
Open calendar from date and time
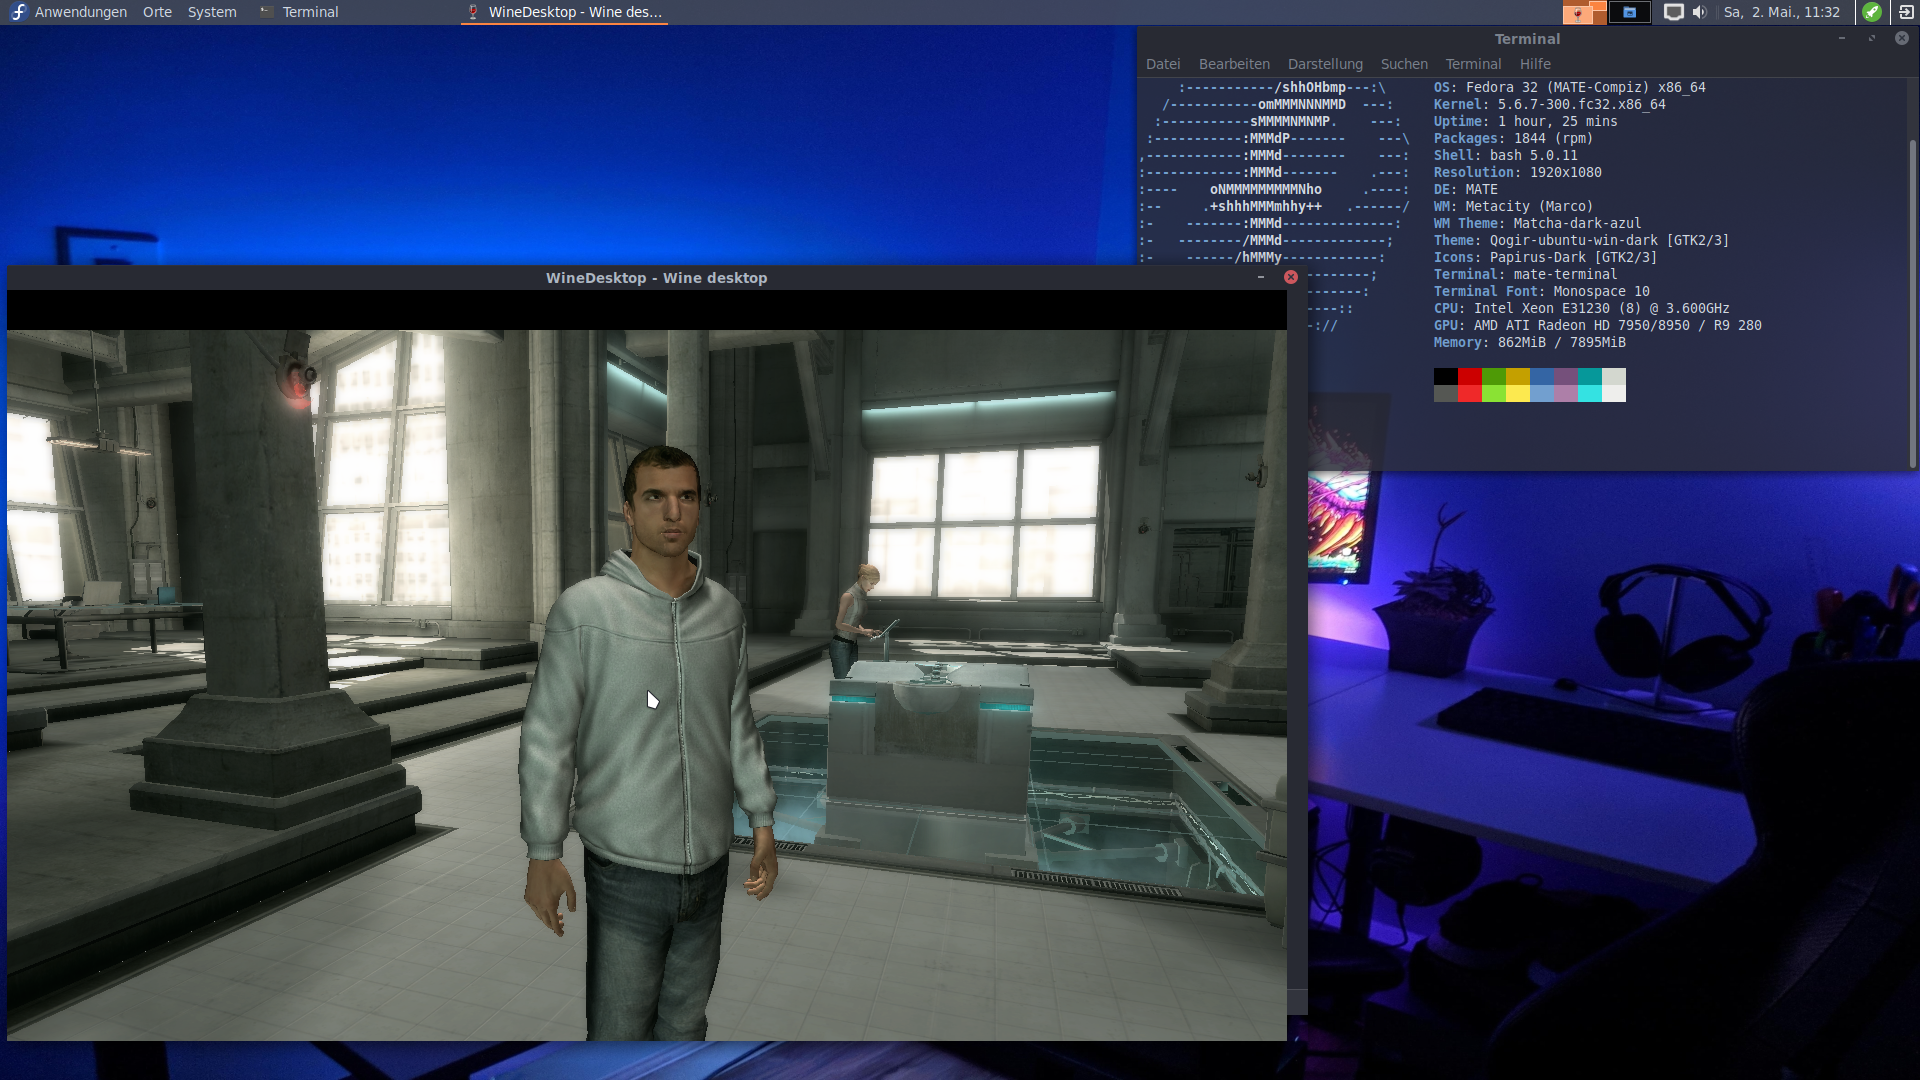(1781, 12)
